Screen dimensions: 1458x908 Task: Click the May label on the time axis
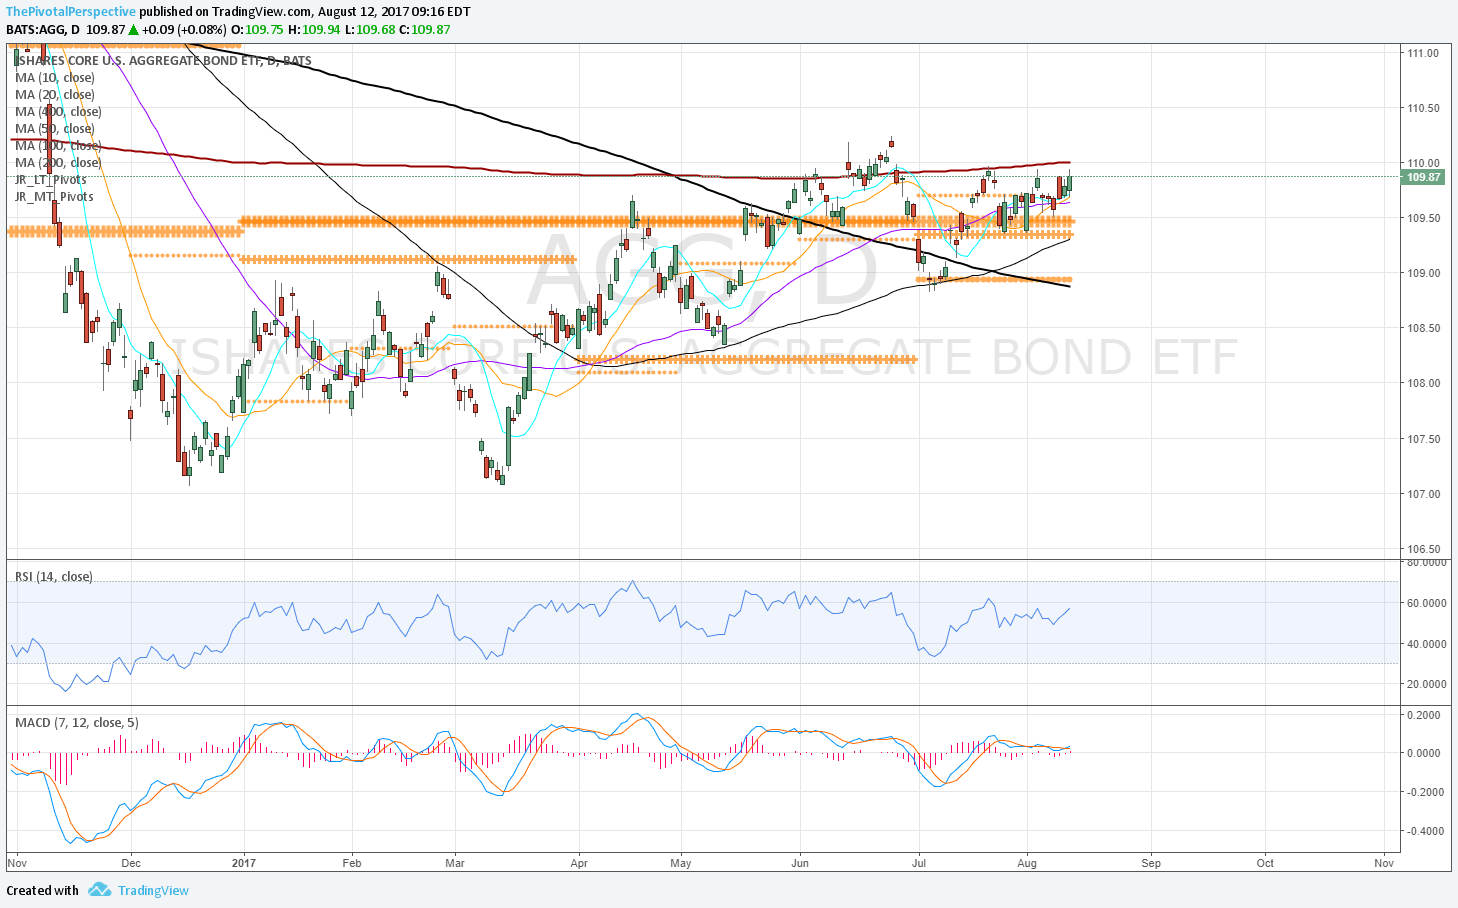[x=681, y=863]
